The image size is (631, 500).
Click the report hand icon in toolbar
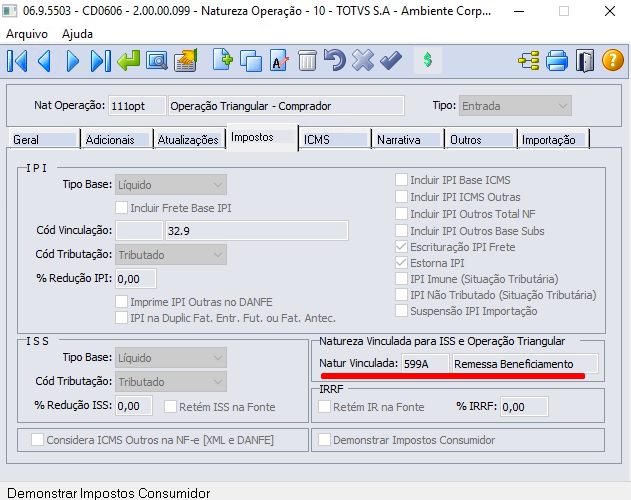point(186,60)
